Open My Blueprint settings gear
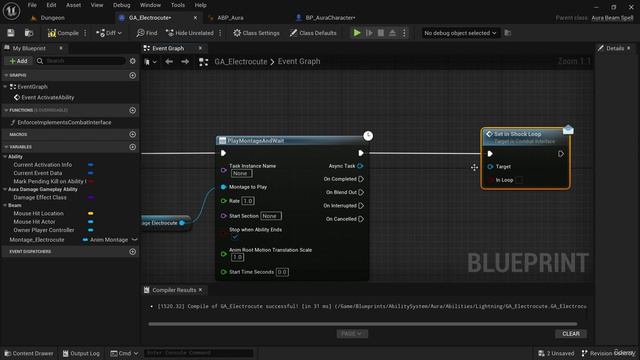640x360 pixels. (x=132, y=61)
